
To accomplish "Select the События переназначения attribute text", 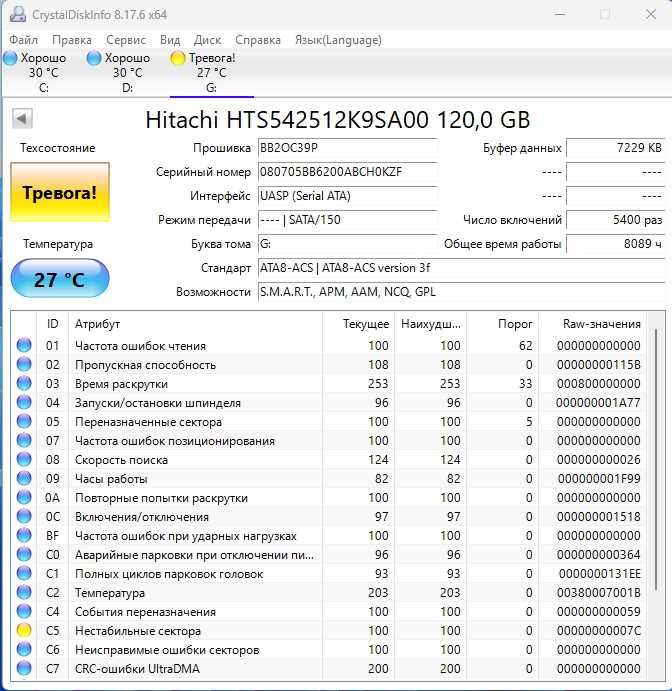I will point(145,612).
